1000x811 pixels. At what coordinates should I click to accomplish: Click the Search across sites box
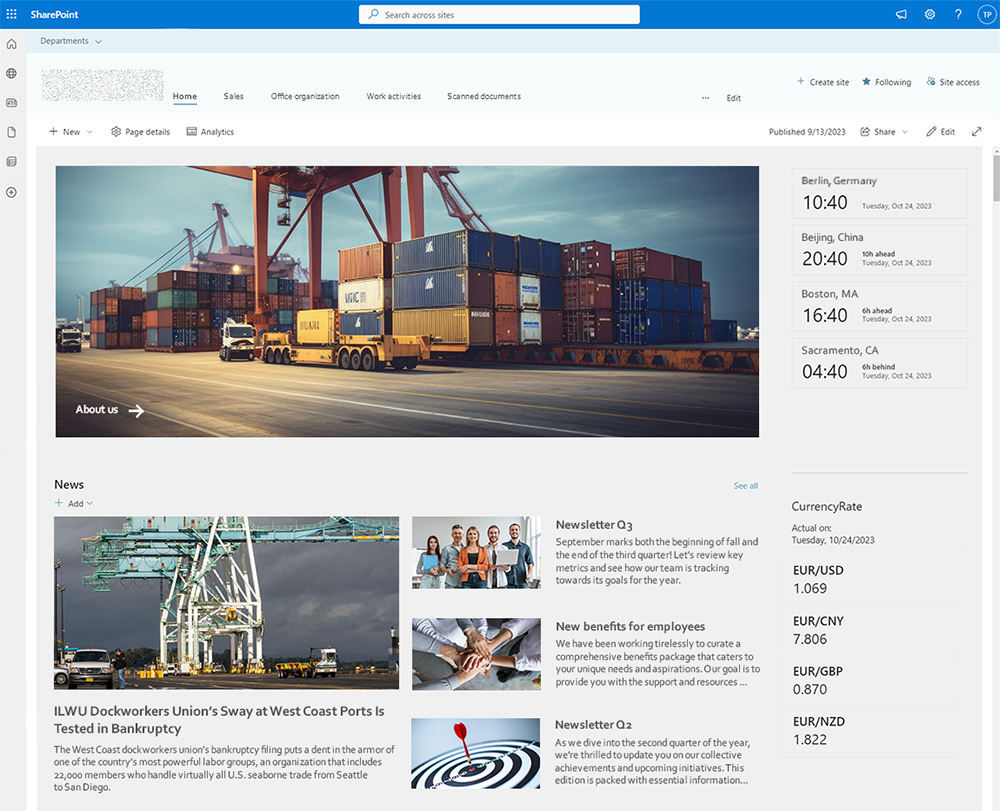click(x=499, y=15)
